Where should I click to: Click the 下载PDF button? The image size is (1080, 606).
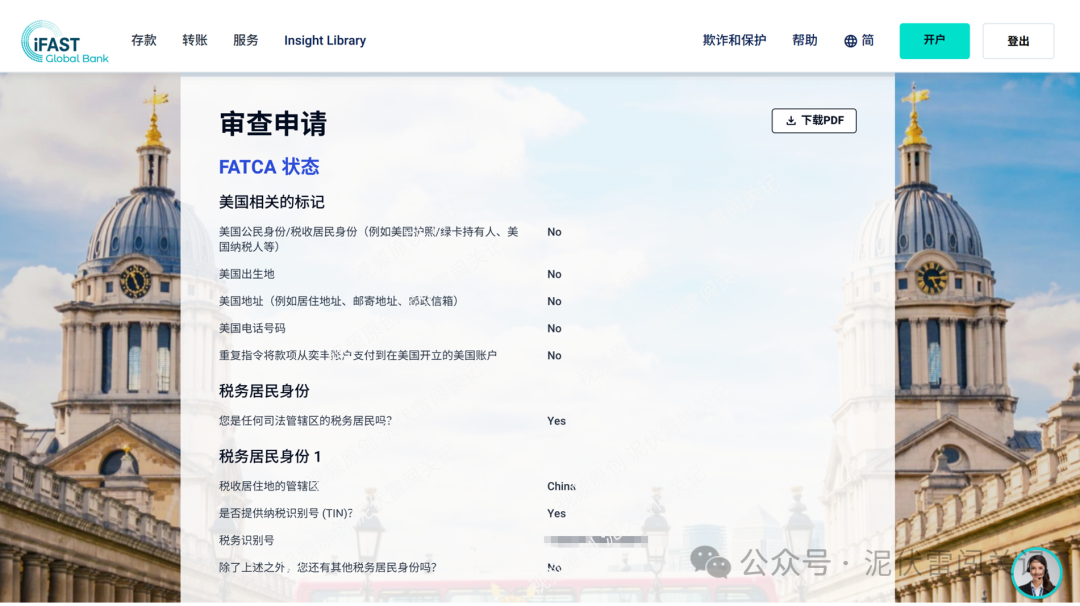[x=814, y=120]
